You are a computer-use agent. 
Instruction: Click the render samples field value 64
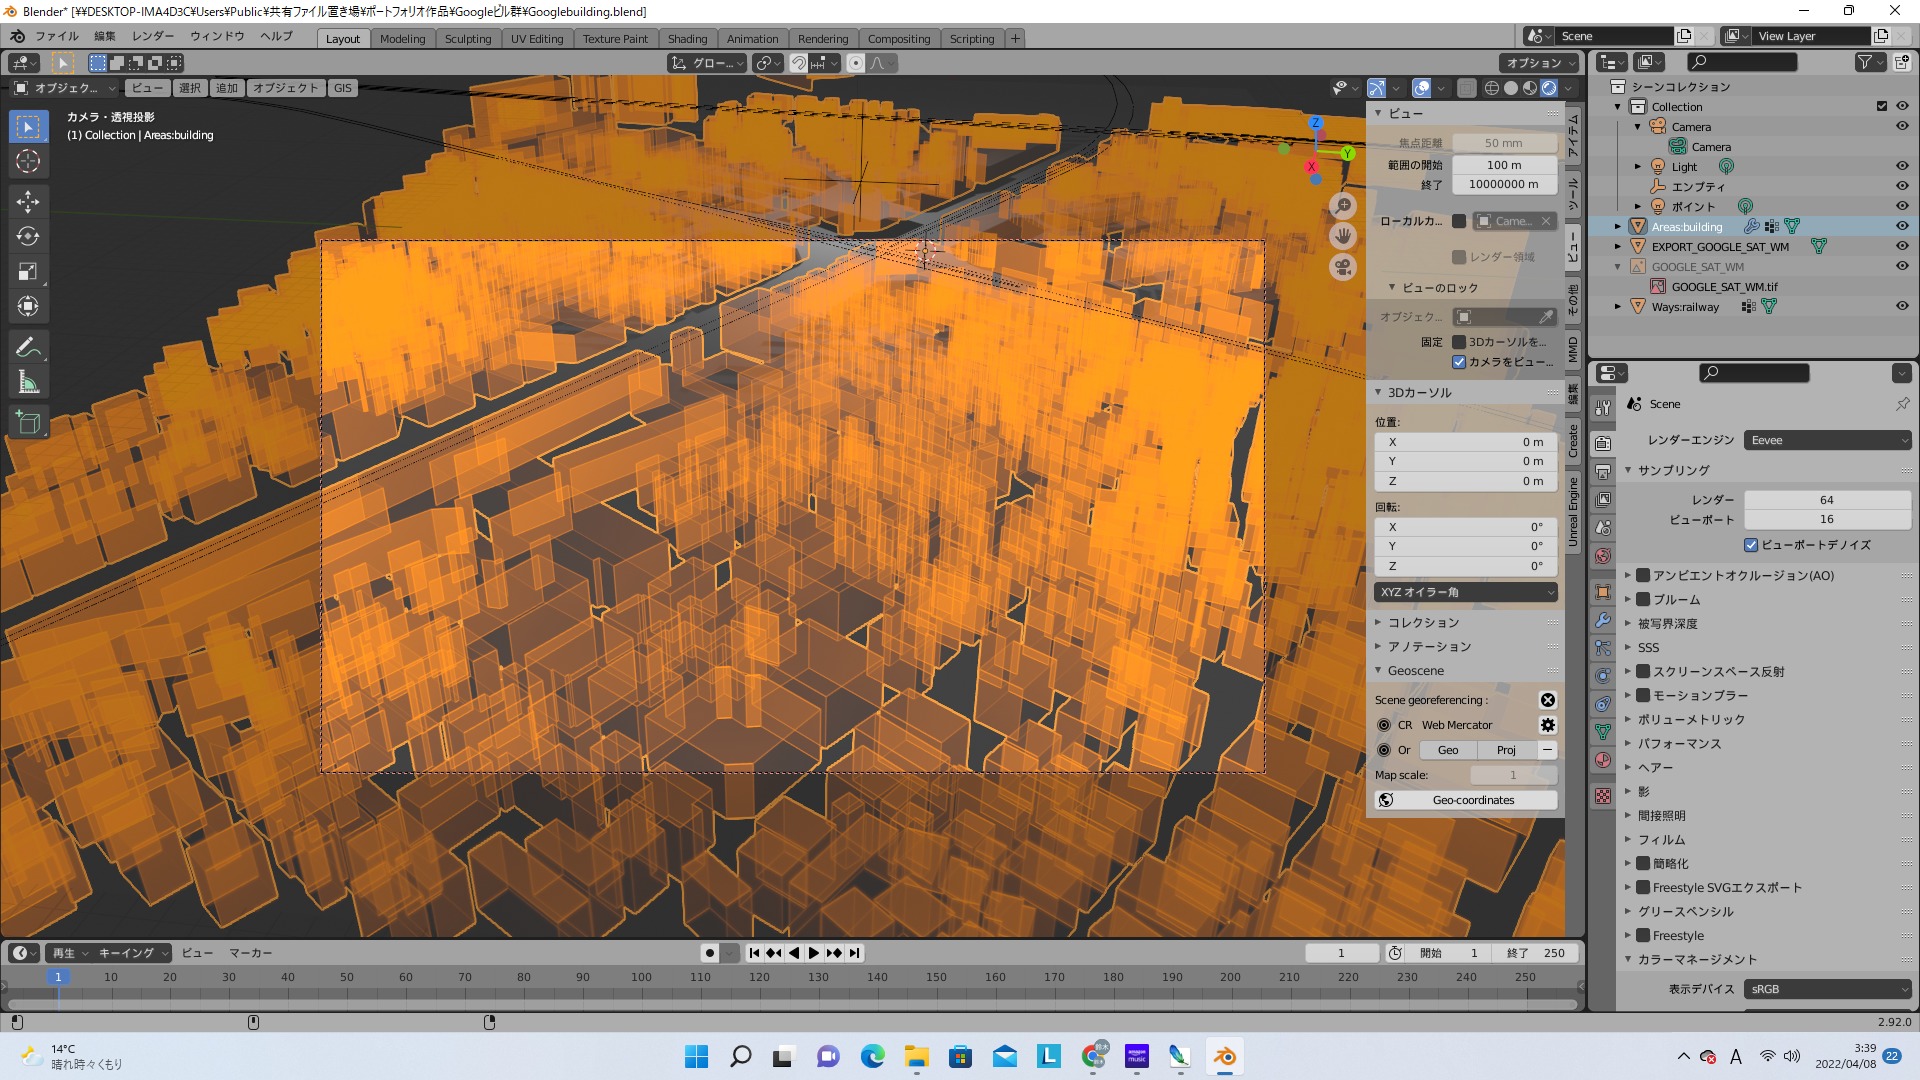[x=1826, y=500]
